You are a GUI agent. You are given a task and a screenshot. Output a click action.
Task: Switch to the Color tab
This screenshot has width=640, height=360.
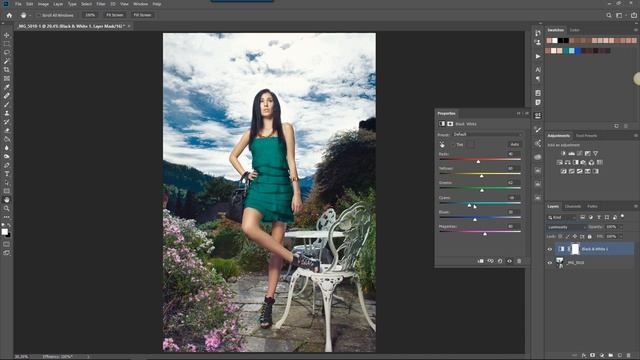[x=575, y=30]
